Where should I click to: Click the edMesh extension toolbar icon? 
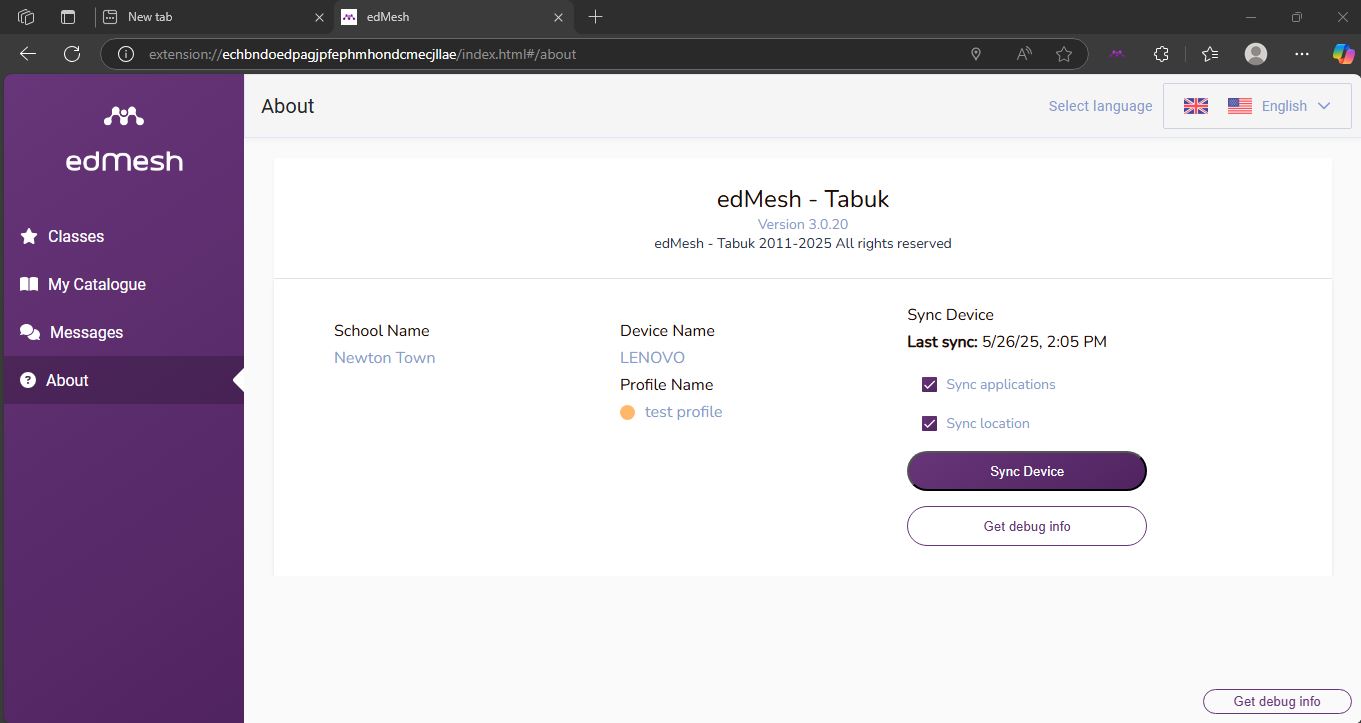(1117, 54)
